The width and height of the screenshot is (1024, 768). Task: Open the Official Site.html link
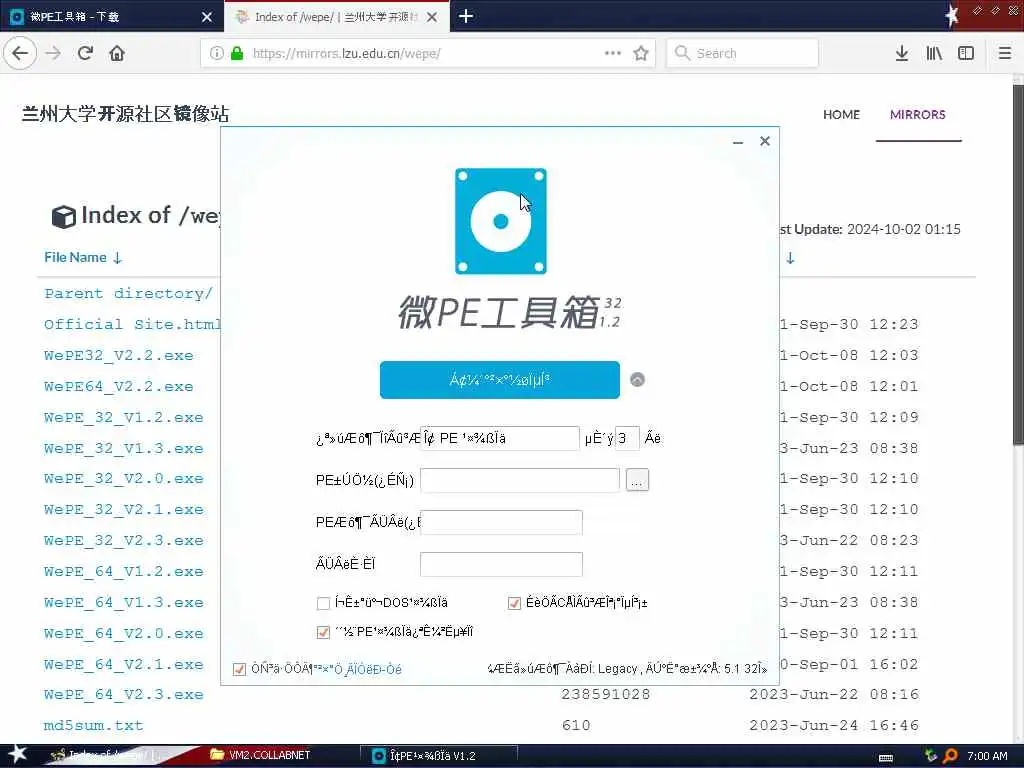pyautogui.click(x=133, y=324)
